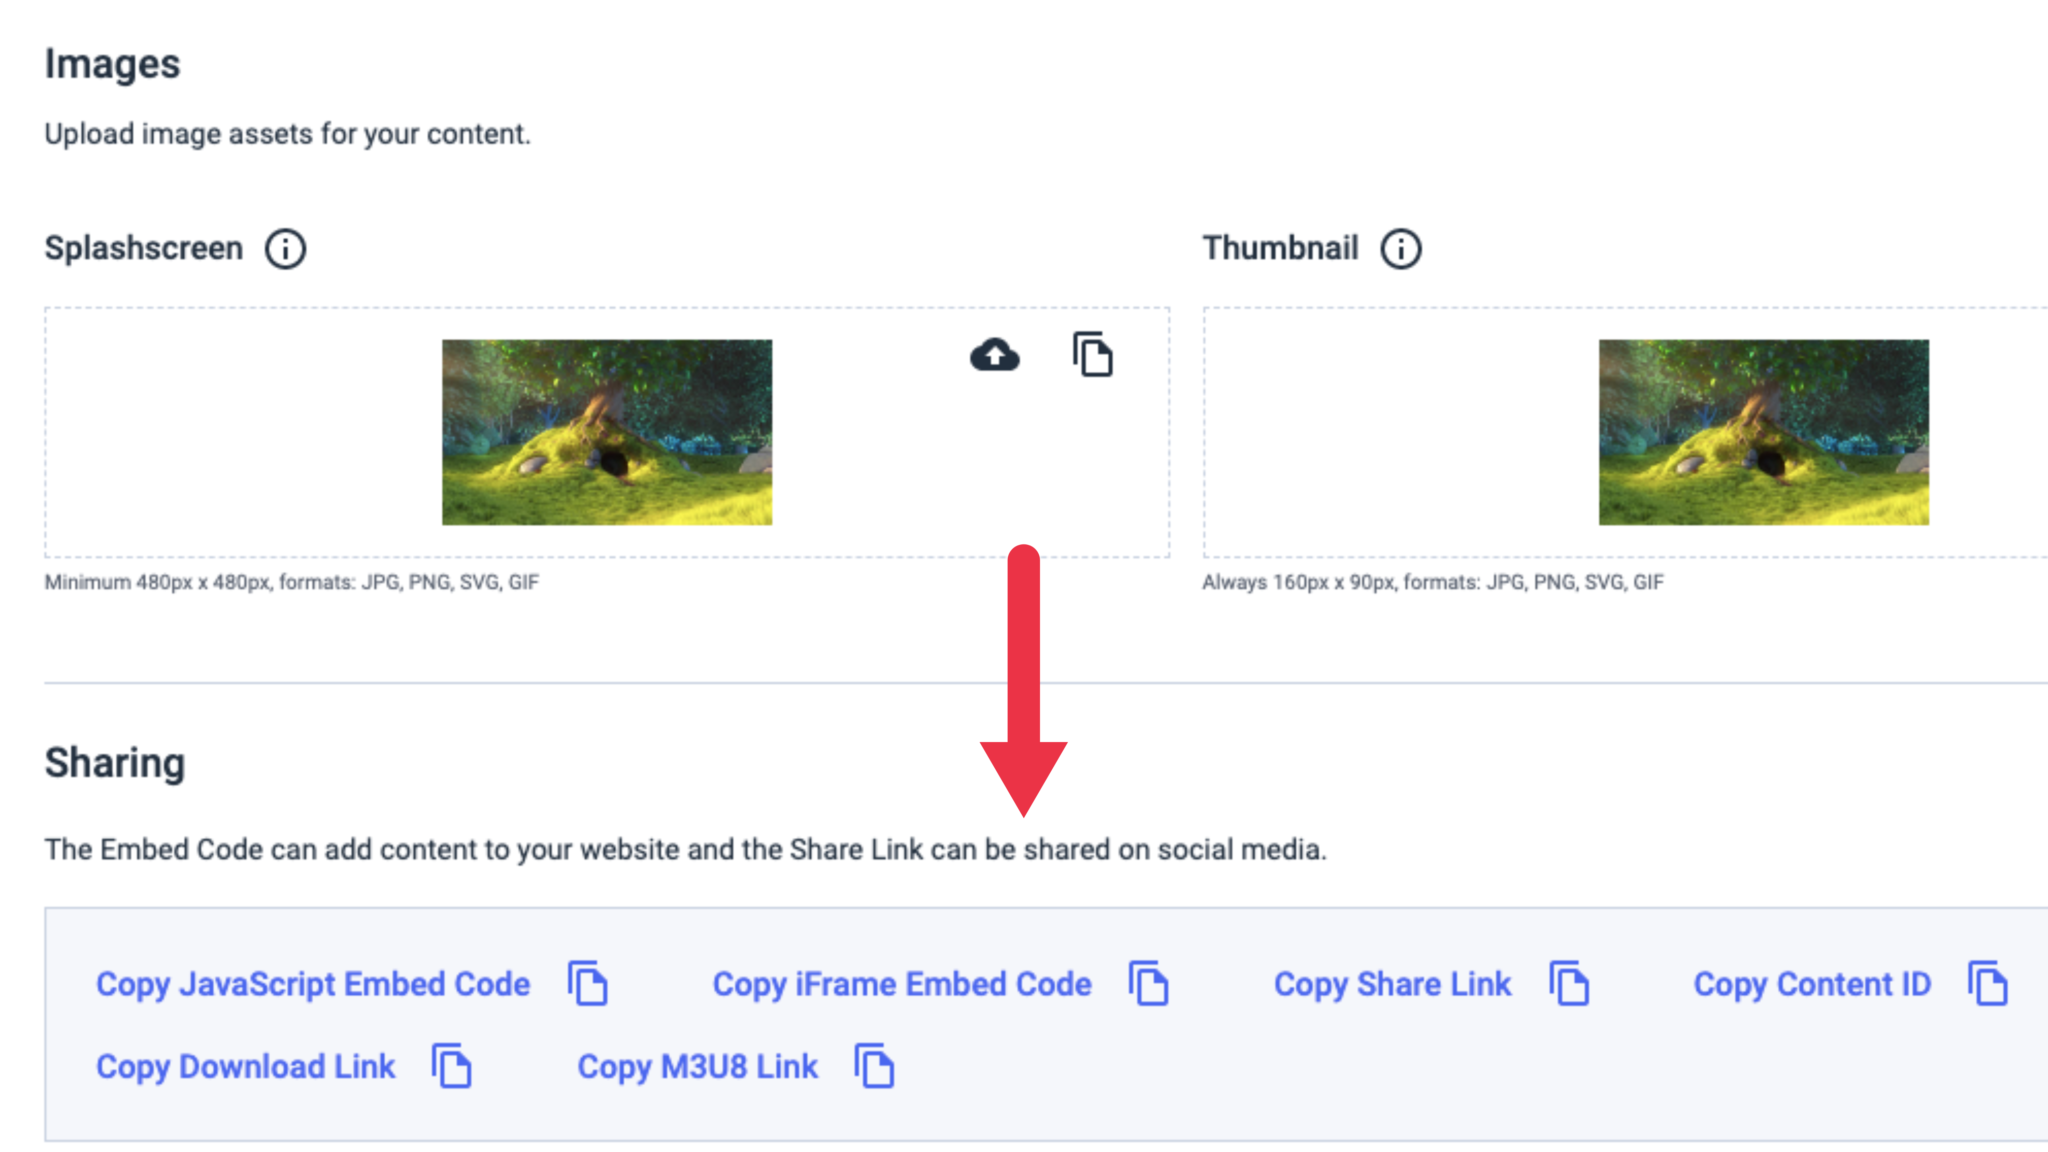The width and height of the screenshot is (2048, 1152).
Task: Click the copy icon beside Copy M3U8 Link
Action: (873, 1066)
